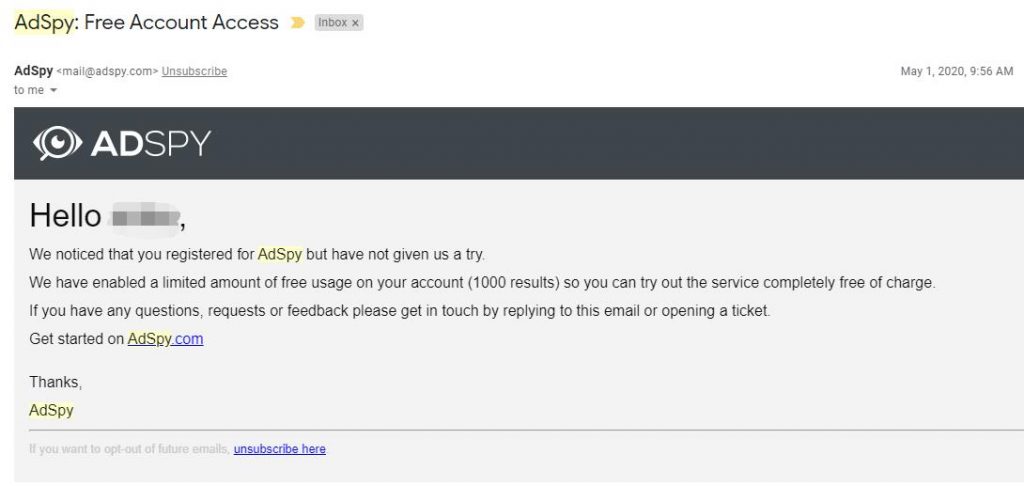Image resolution: width=1024 pixels, height=486 pixels.
Task: Remove the Inbox label with x
Action: (355, 23)
